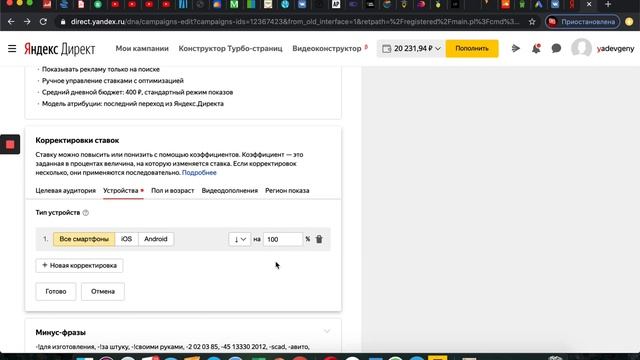The height and width of the screenshot is (360, 640).
Task: Open Конструктор Турбо-страниц
Action: [x=230, y=49]
